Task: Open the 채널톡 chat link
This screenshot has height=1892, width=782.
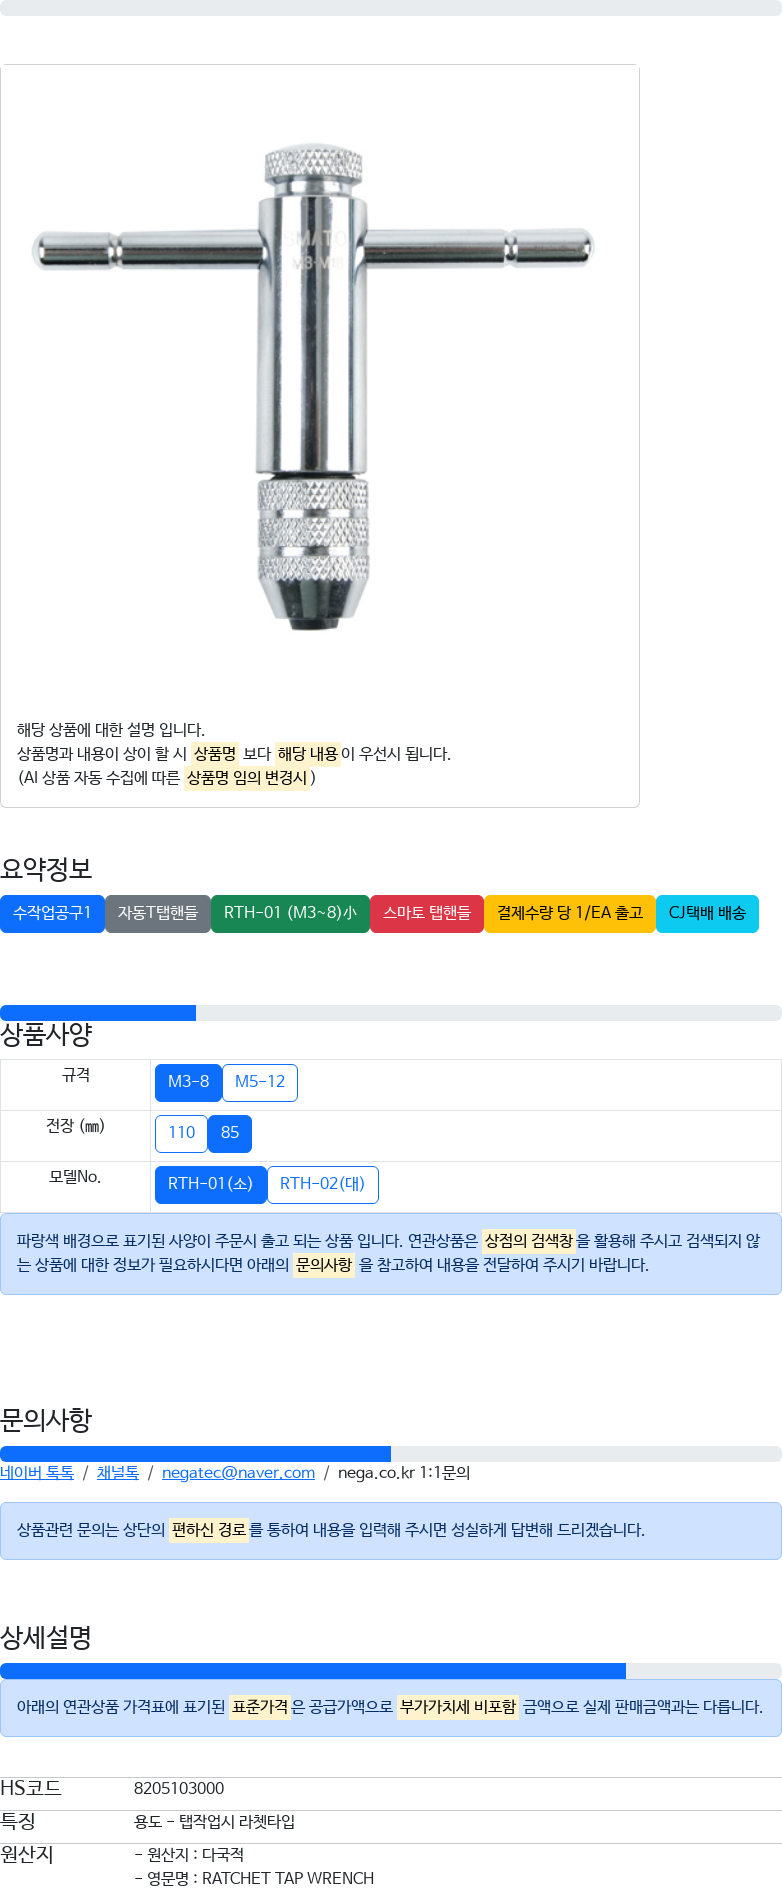Action: tap(118, 1473)
